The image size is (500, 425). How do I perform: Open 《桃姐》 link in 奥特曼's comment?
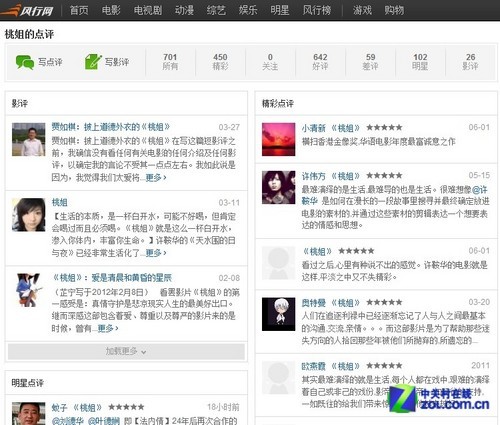coord(345,303)
